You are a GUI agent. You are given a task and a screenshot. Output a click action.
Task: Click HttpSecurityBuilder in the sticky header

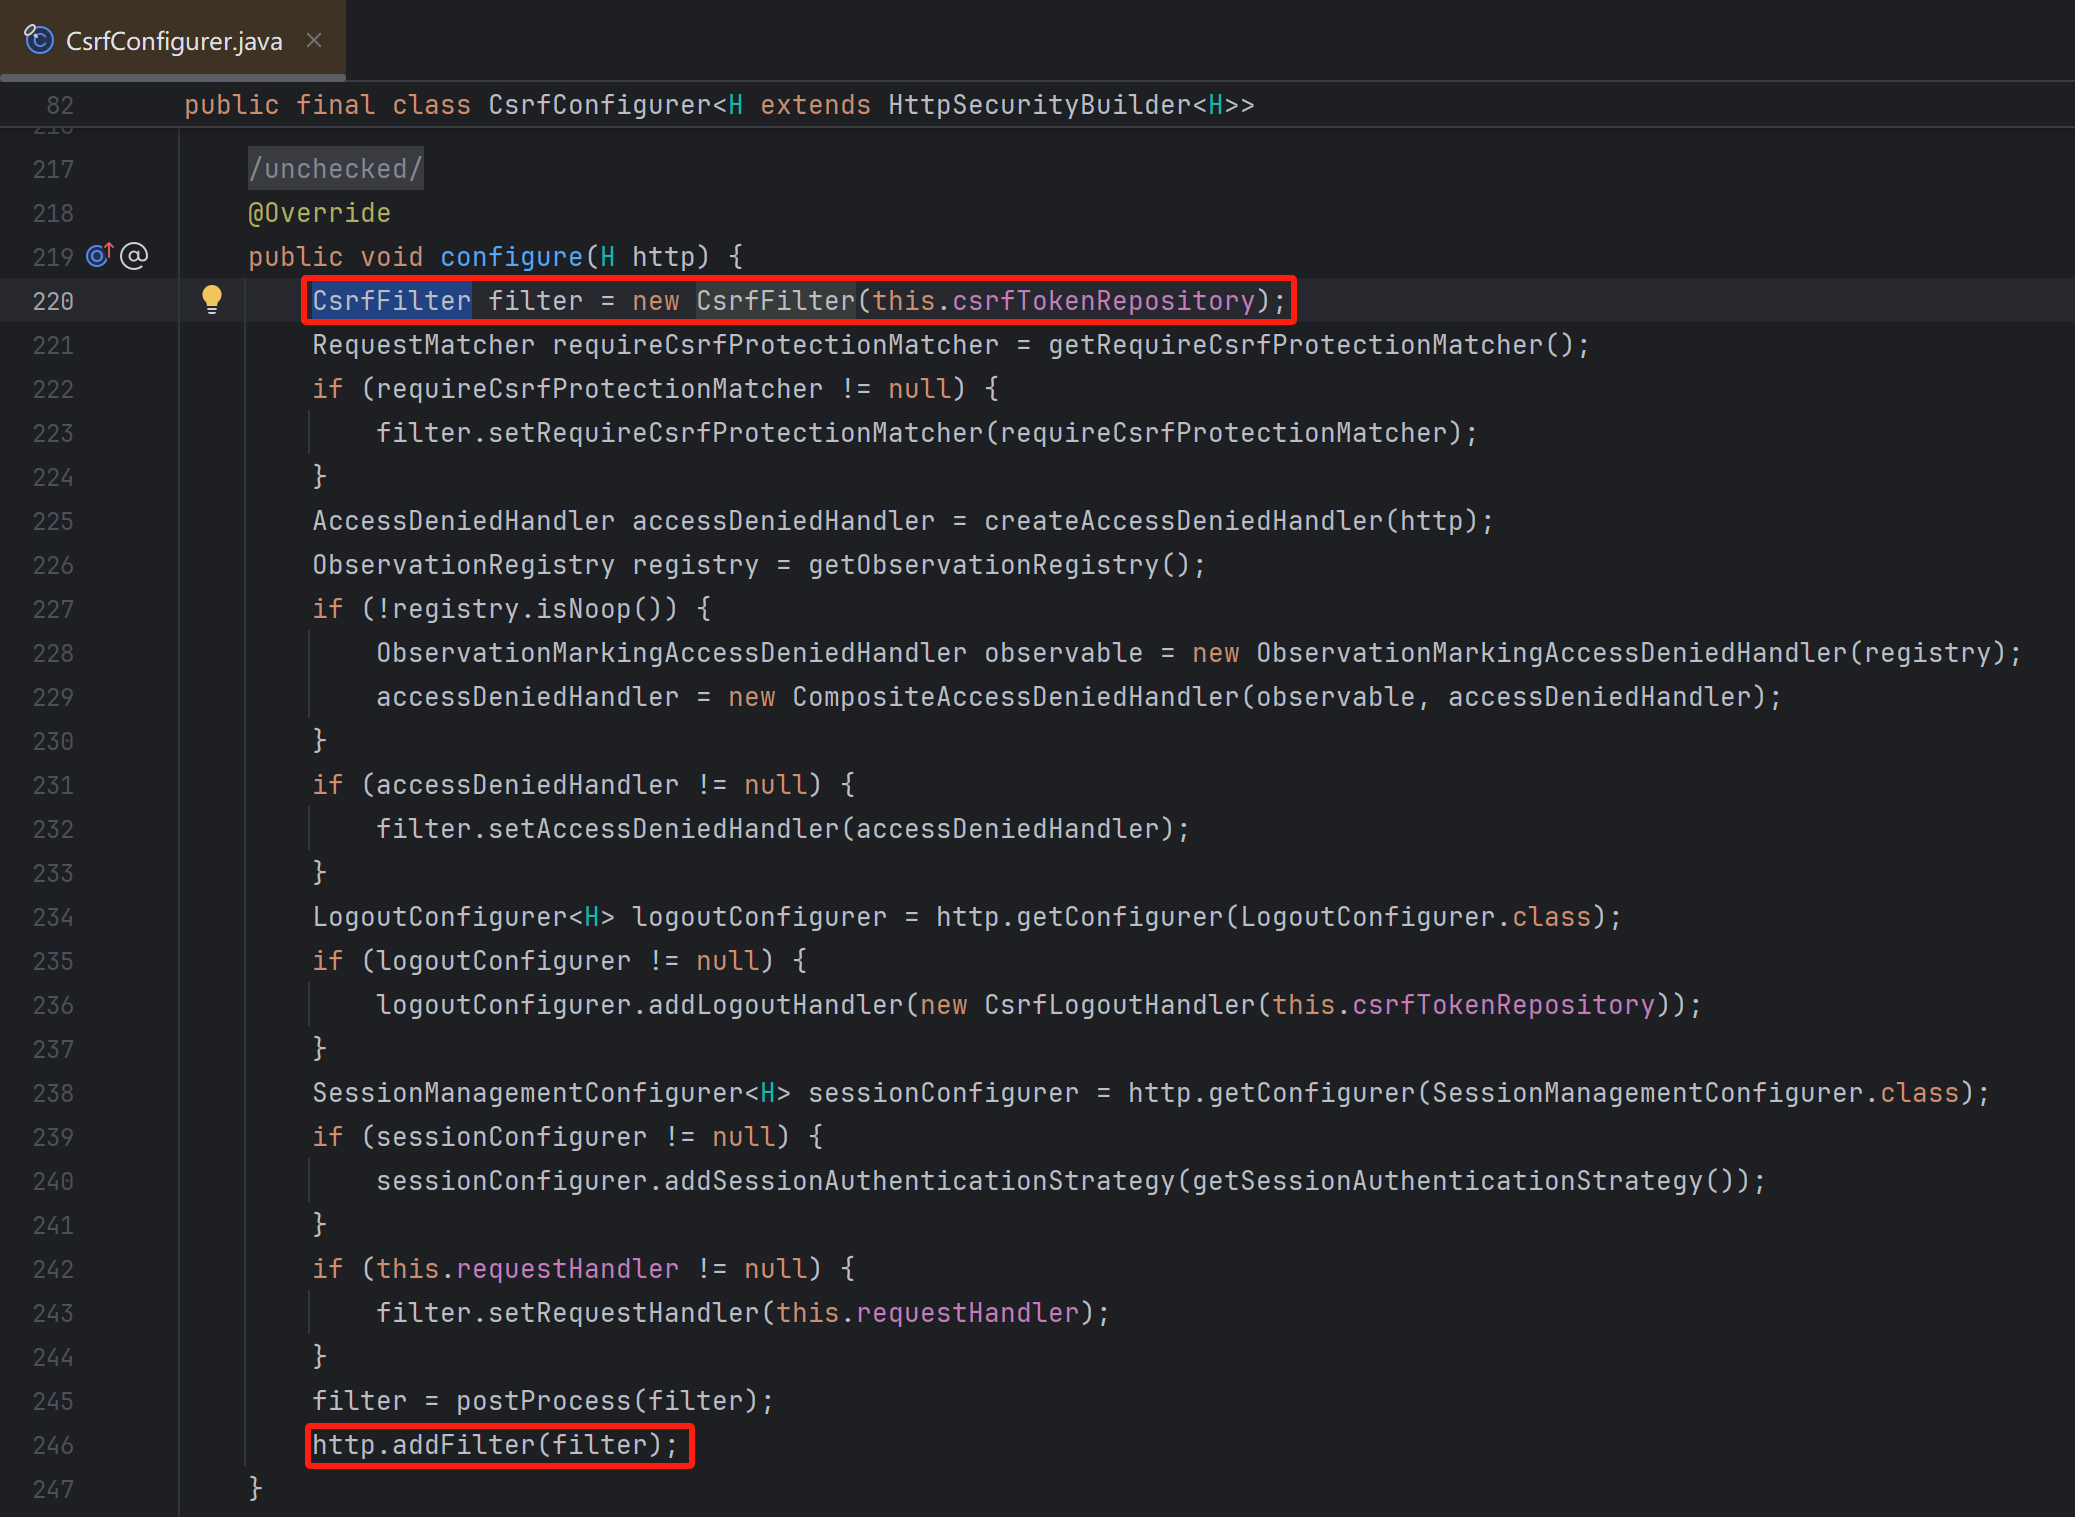(1039, 105)
